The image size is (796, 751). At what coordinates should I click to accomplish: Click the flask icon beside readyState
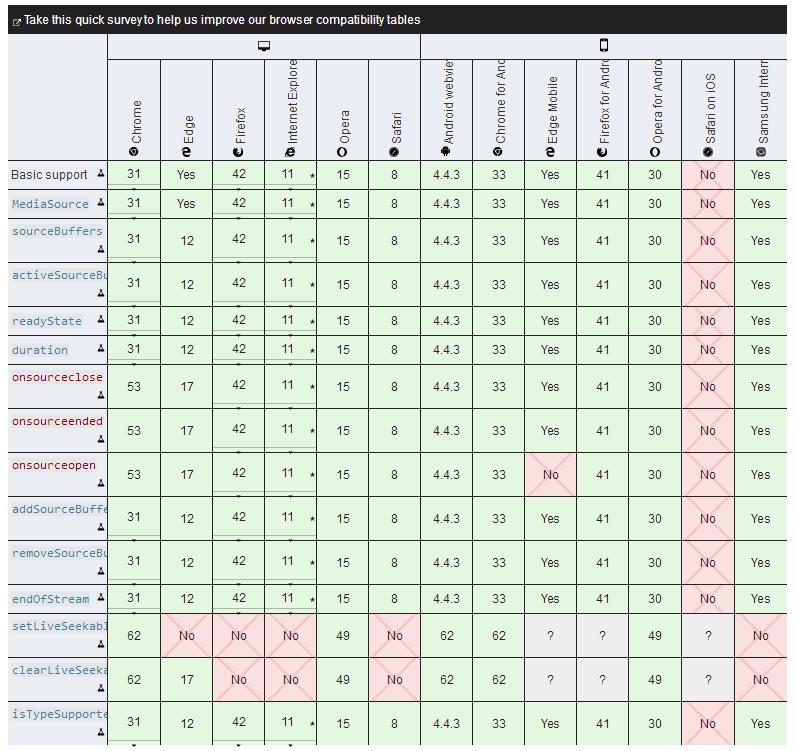(x=101, y=319)
